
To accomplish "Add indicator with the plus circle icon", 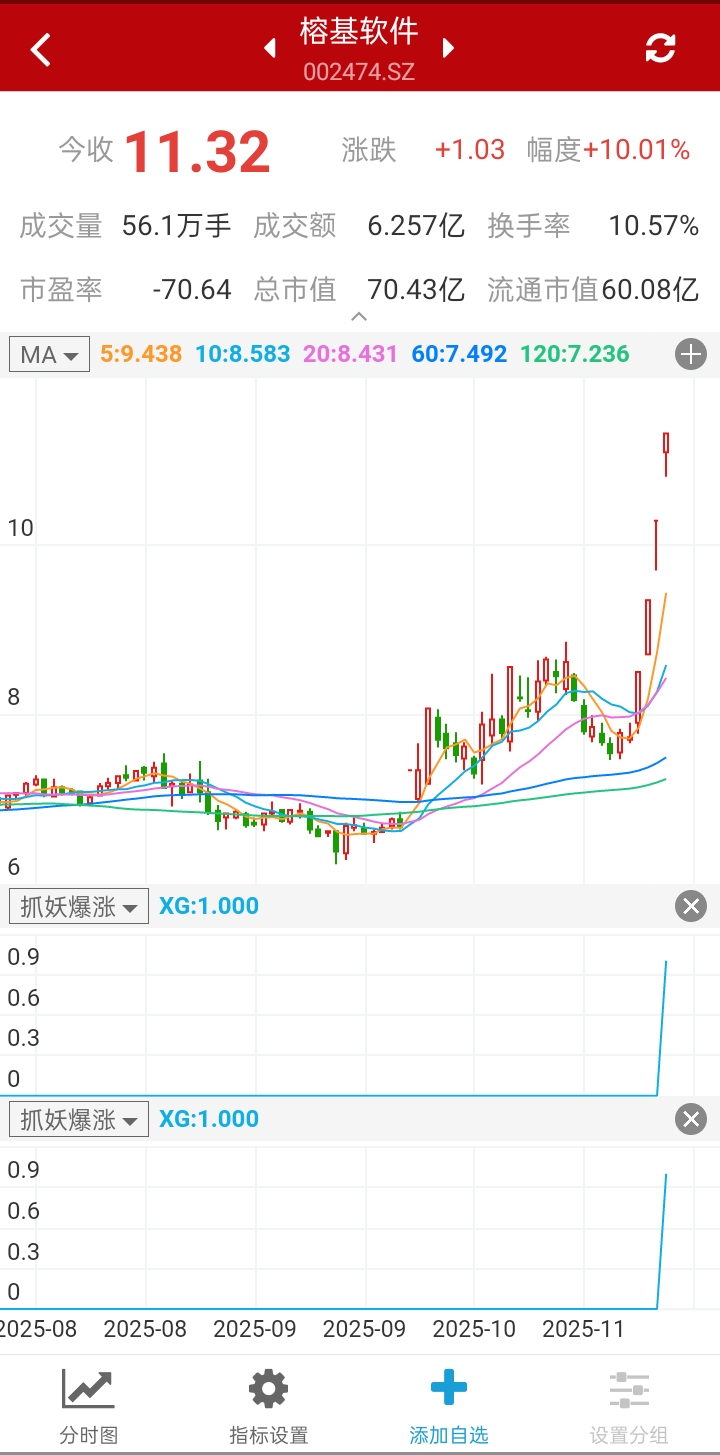I will click(x=691, y=354).
